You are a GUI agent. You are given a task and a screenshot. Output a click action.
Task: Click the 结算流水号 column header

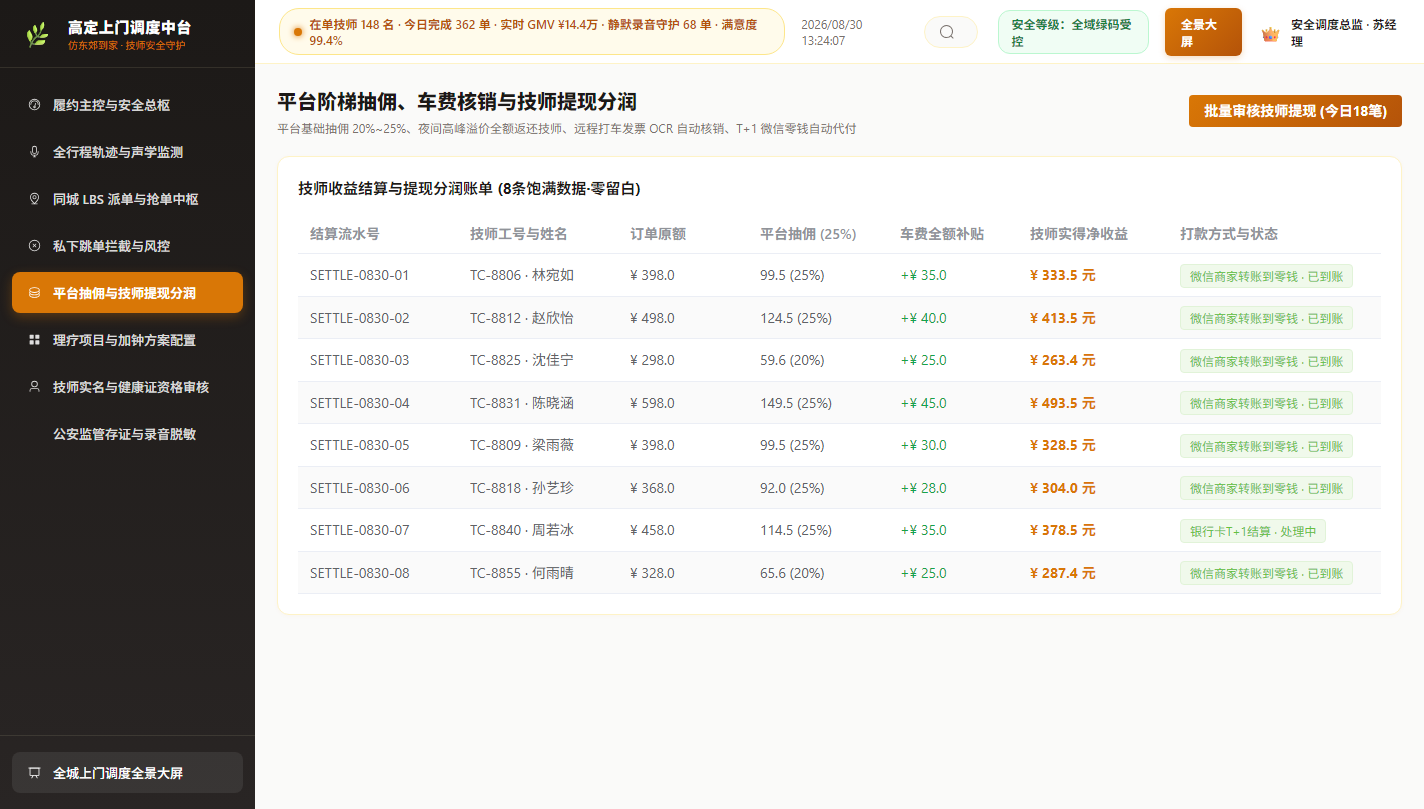[x=344, y=234]
